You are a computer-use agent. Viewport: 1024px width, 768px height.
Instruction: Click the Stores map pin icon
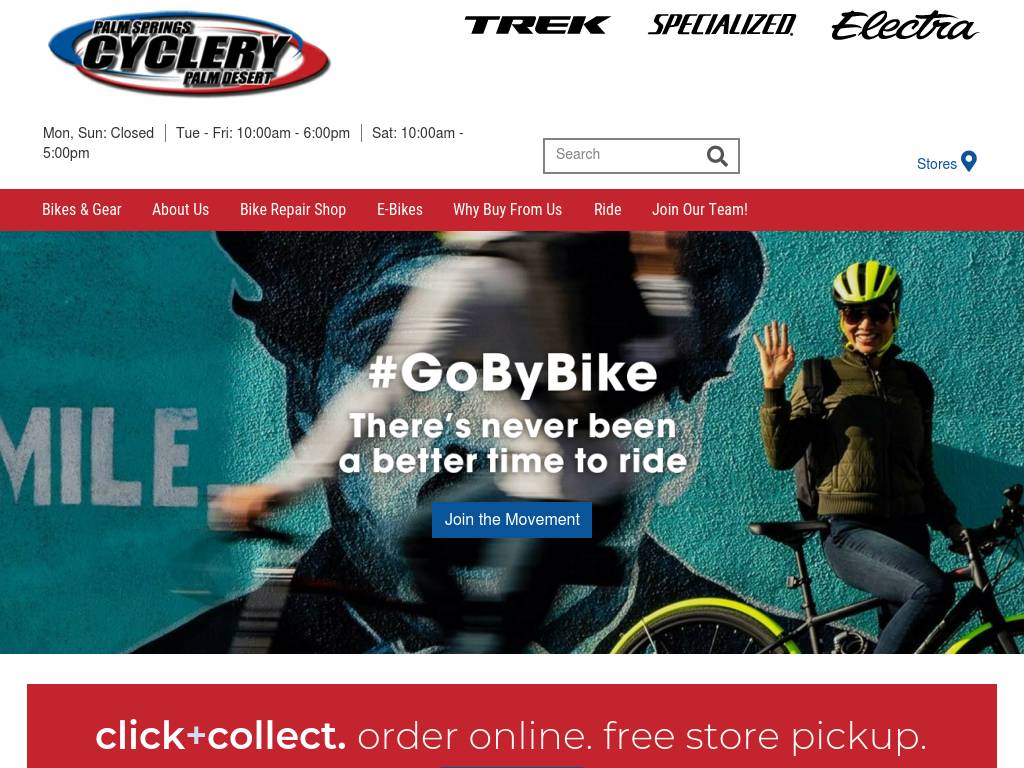coord(969,161)
